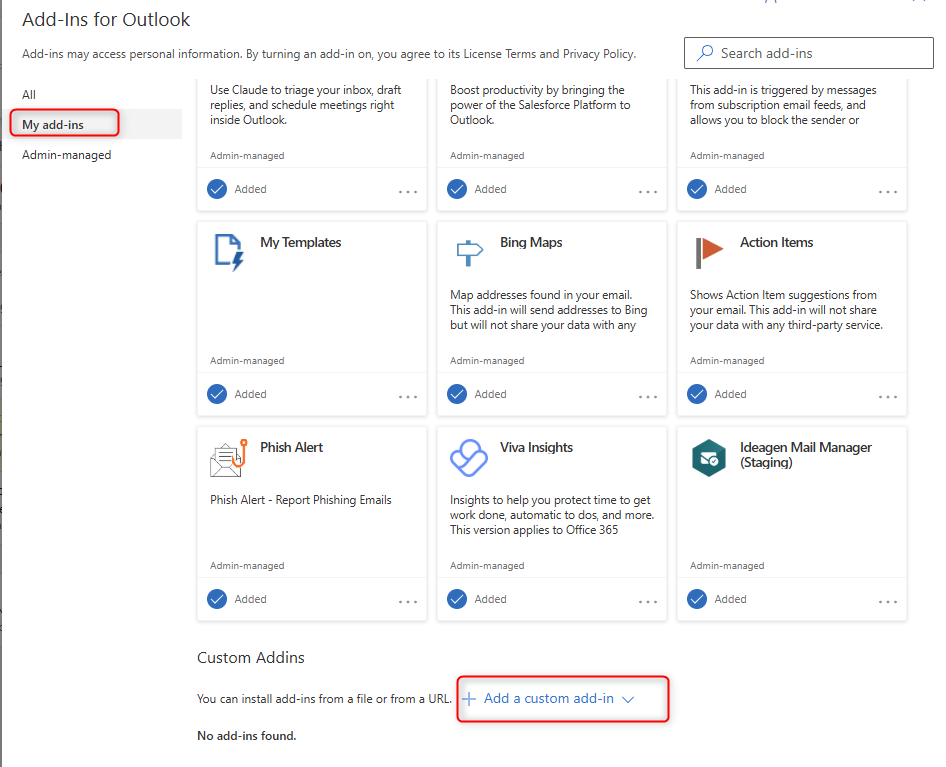This screenshot has width=946, height=767.
Task: Toggle Added checkmark on Salesforce add-in
Action: (457, 189)
